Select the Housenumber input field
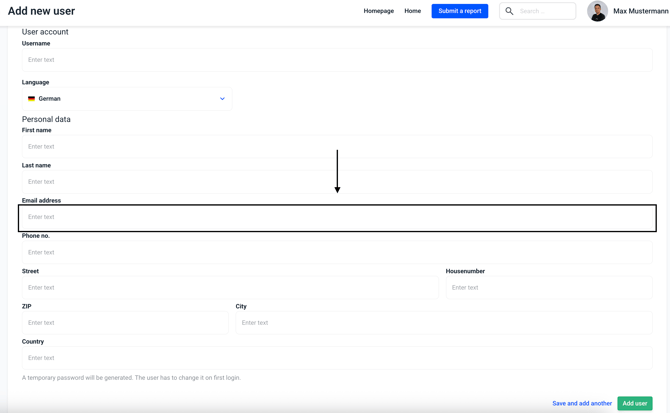This screenshot has height=413, width=670. pyautogui.click(x=548, y=288)
